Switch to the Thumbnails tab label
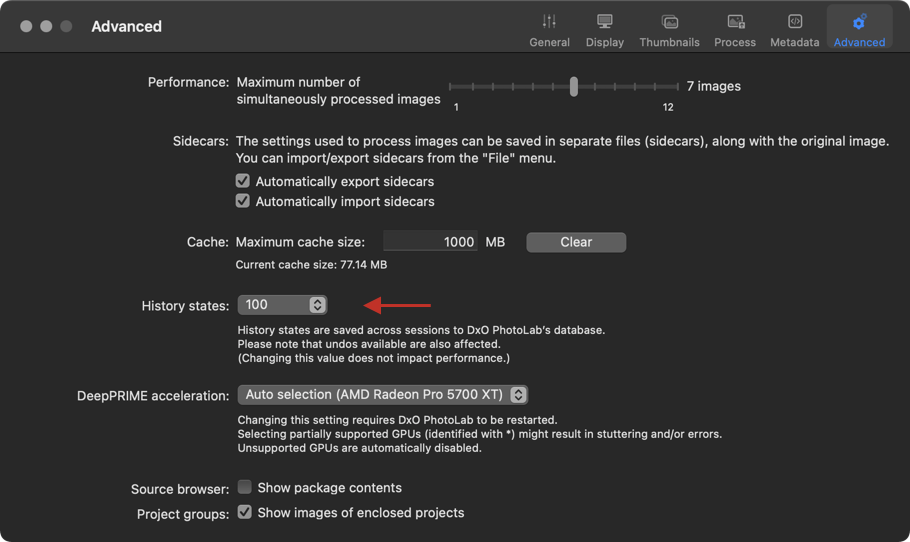This screenshot has width=910, height=542. point(670,42)
